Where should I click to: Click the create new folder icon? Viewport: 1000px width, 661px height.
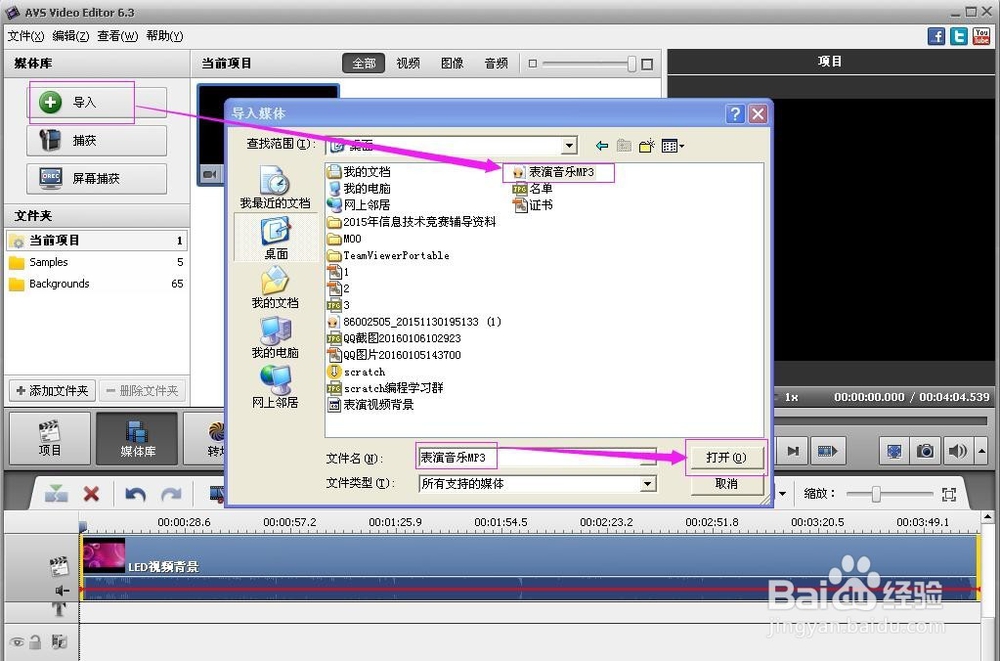click(647, 146)
